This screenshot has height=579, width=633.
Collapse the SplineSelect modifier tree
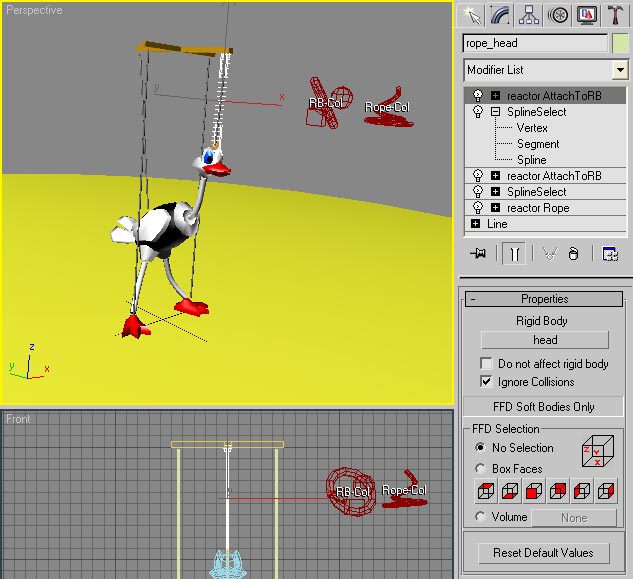(495, 112)
